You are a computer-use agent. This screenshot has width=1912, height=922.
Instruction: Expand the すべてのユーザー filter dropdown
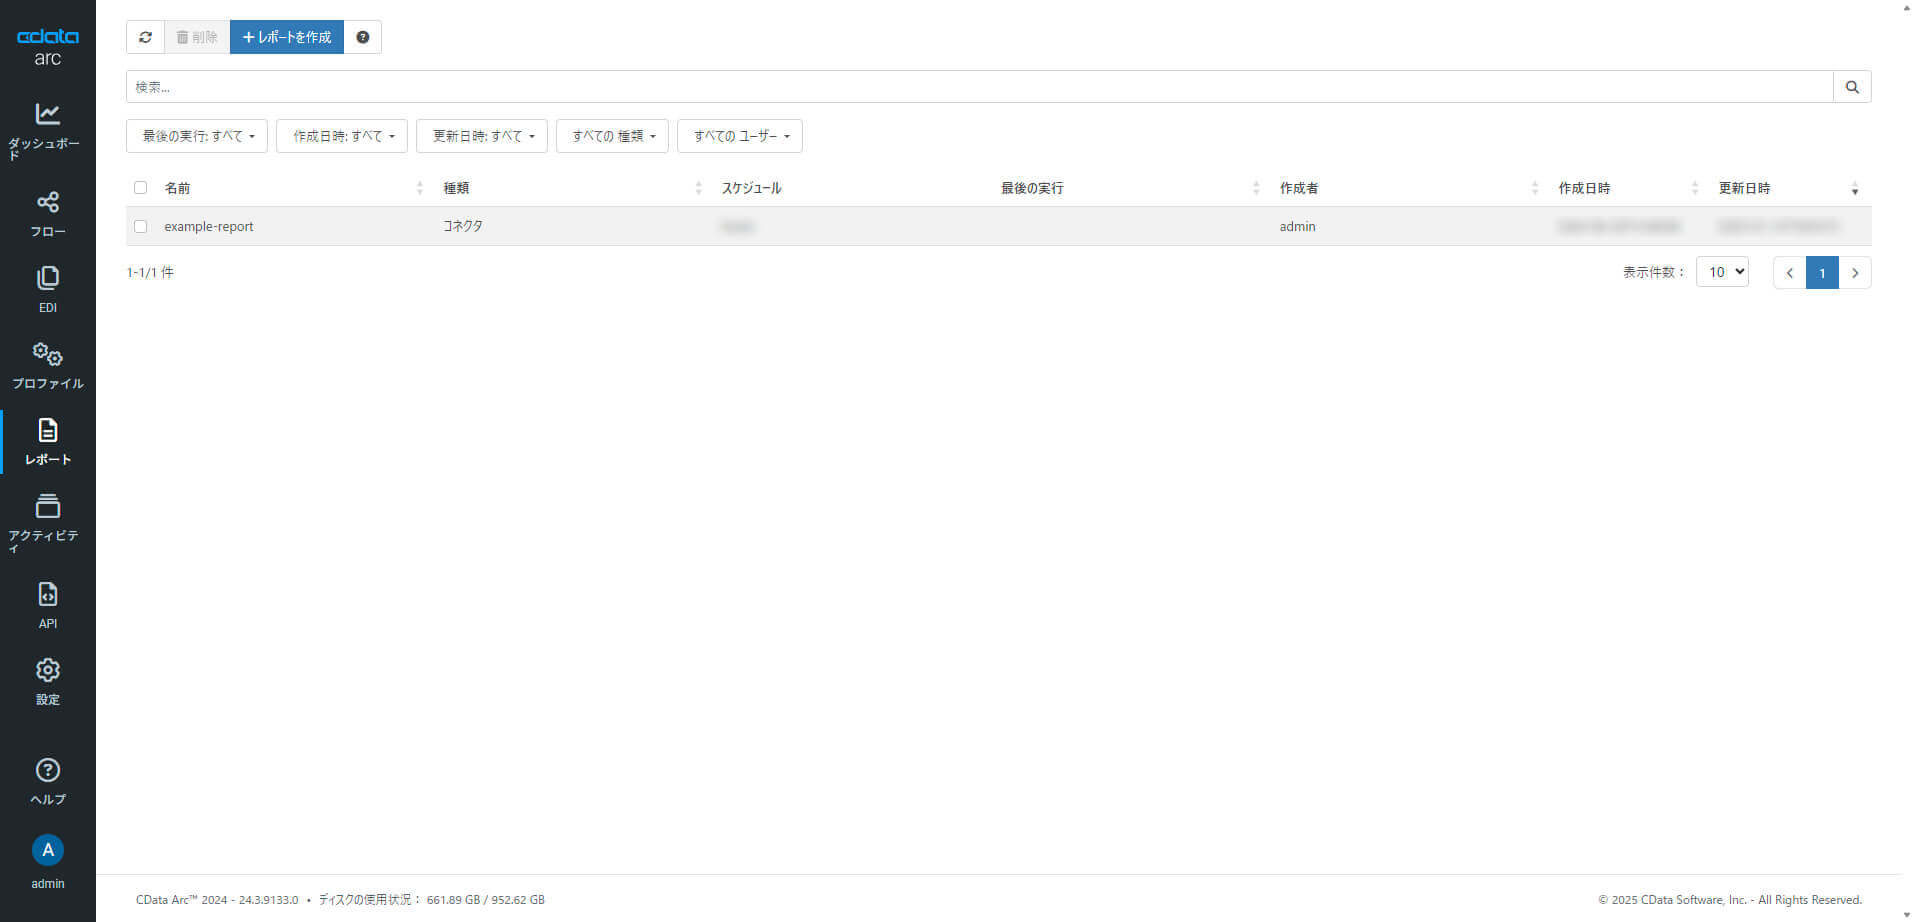[x=740, y=136]
